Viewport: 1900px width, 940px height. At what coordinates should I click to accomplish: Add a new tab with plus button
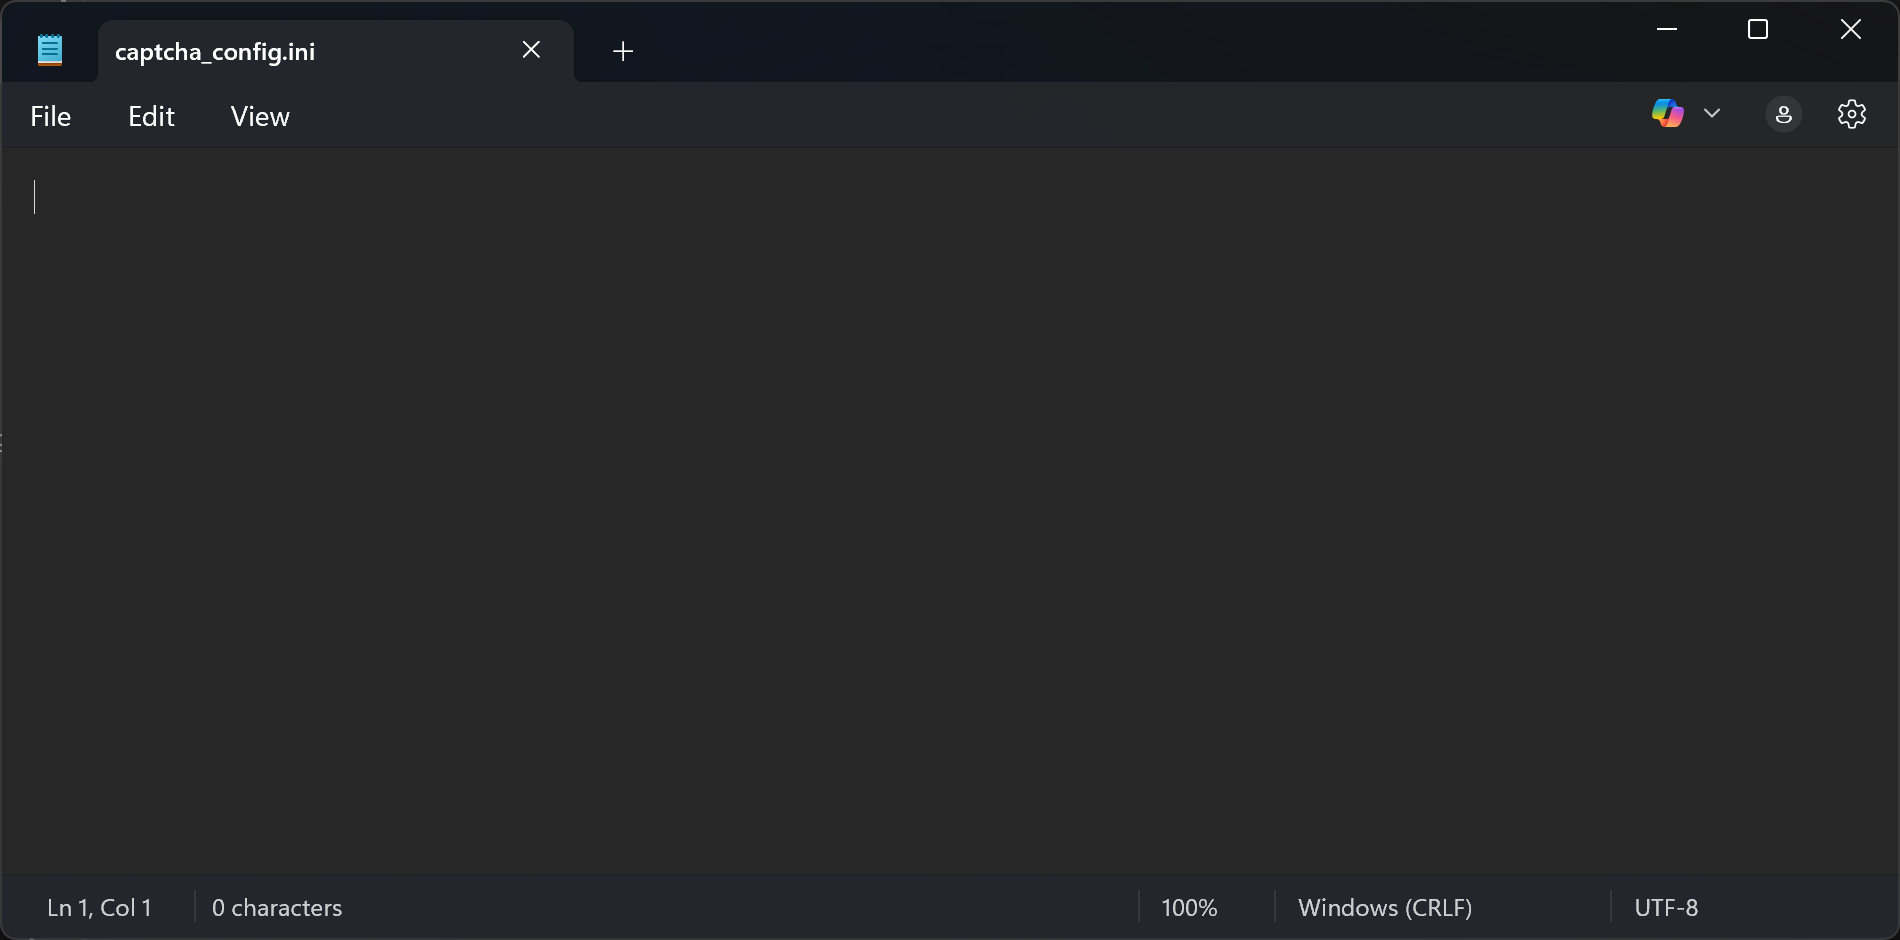tap(623, 51)
